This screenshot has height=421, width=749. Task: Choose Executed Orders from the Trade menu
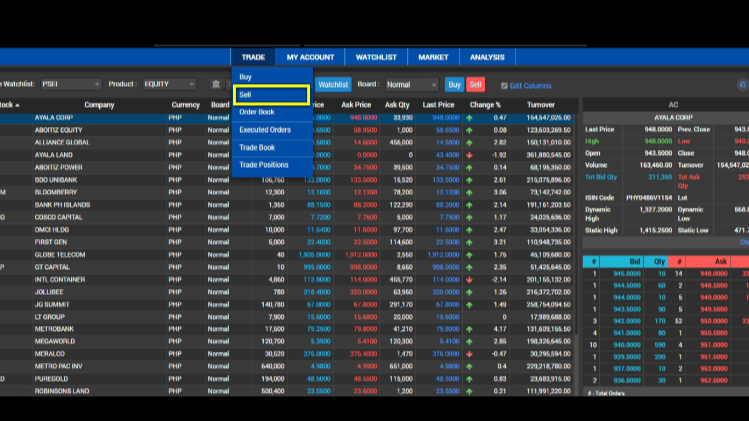(272, 130)
